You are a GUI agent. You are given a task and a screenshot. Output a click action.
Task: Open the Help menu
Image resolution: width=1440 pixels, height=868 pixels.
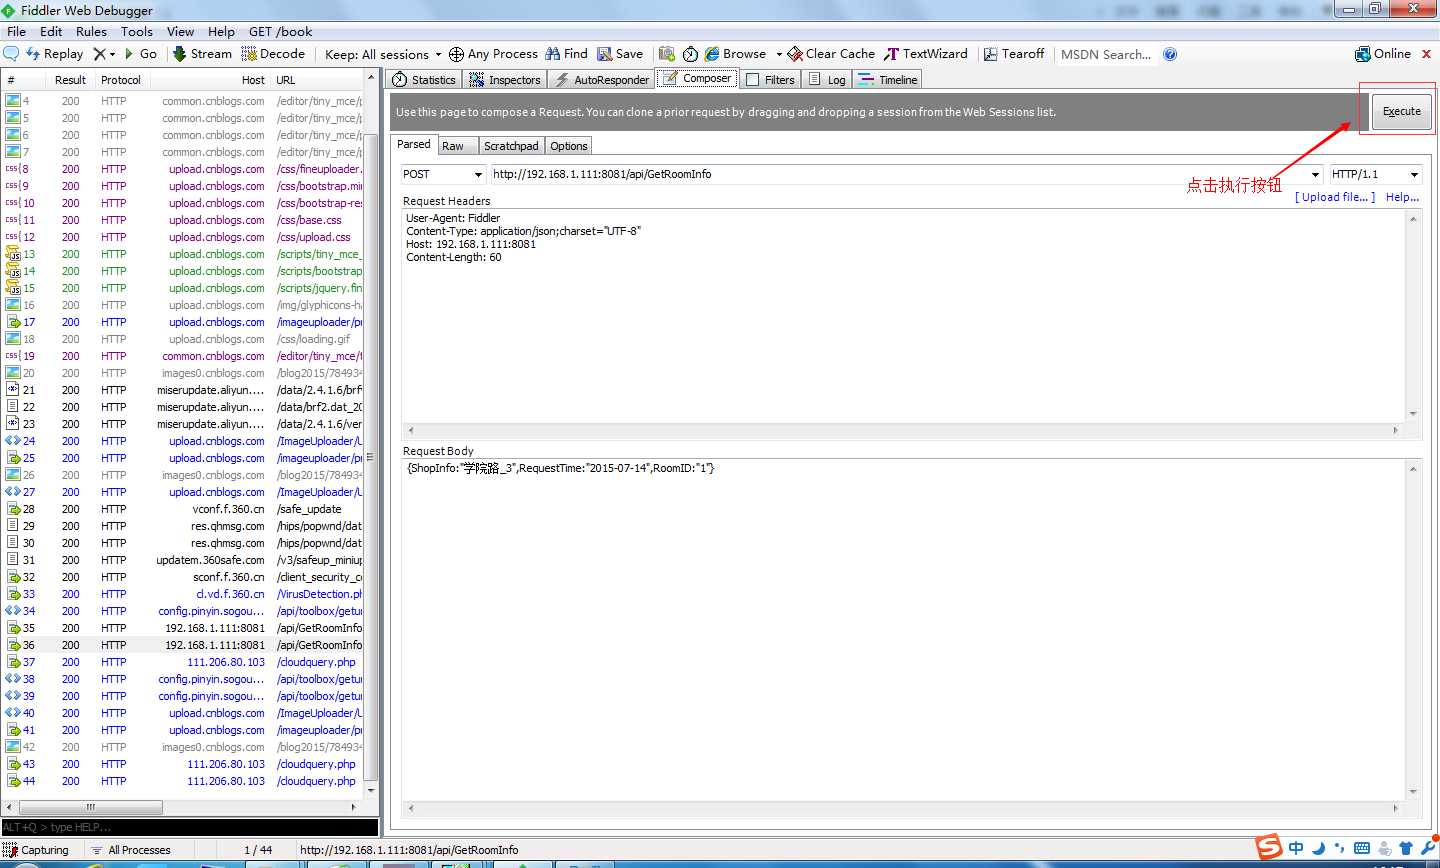pyautogui.click(x=222, y=31)
